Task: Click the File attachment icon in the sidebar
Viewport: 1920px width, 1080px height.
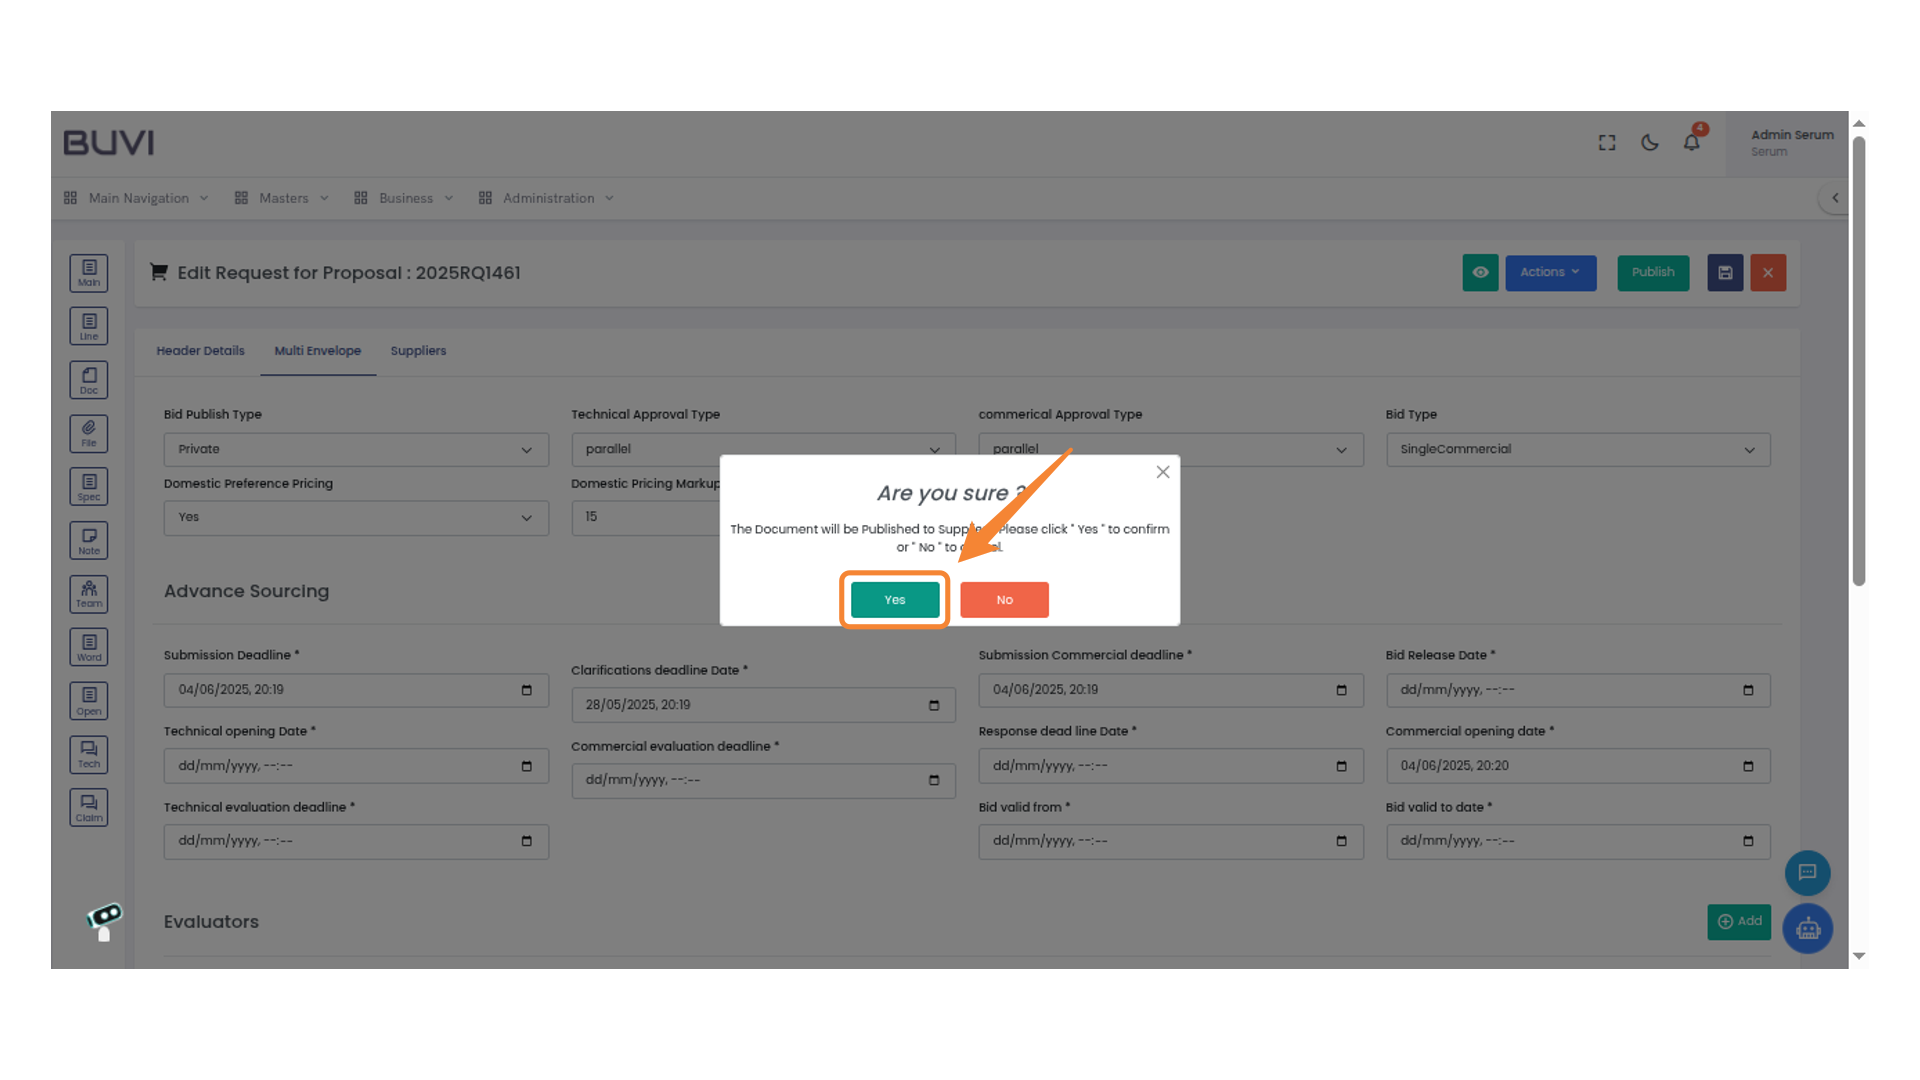Action: click(88, 433)
